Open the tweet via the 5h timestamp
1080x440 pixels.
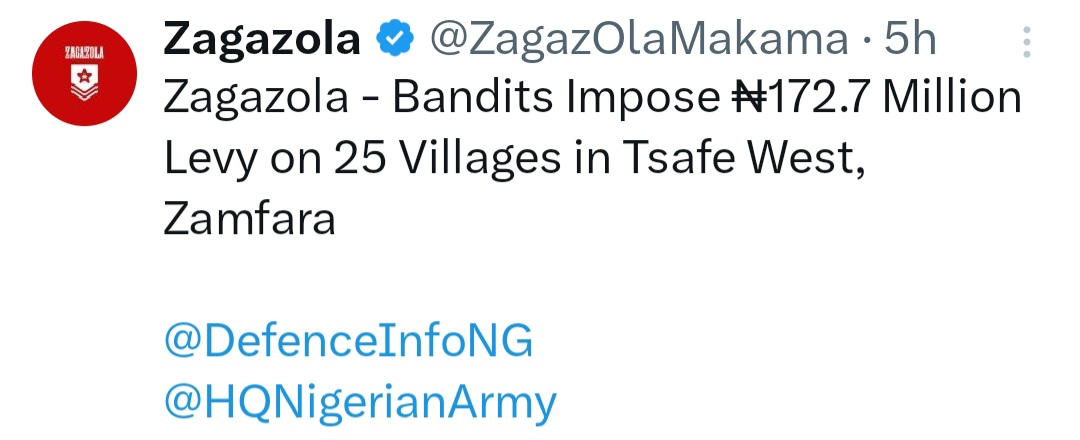(910, 42)
